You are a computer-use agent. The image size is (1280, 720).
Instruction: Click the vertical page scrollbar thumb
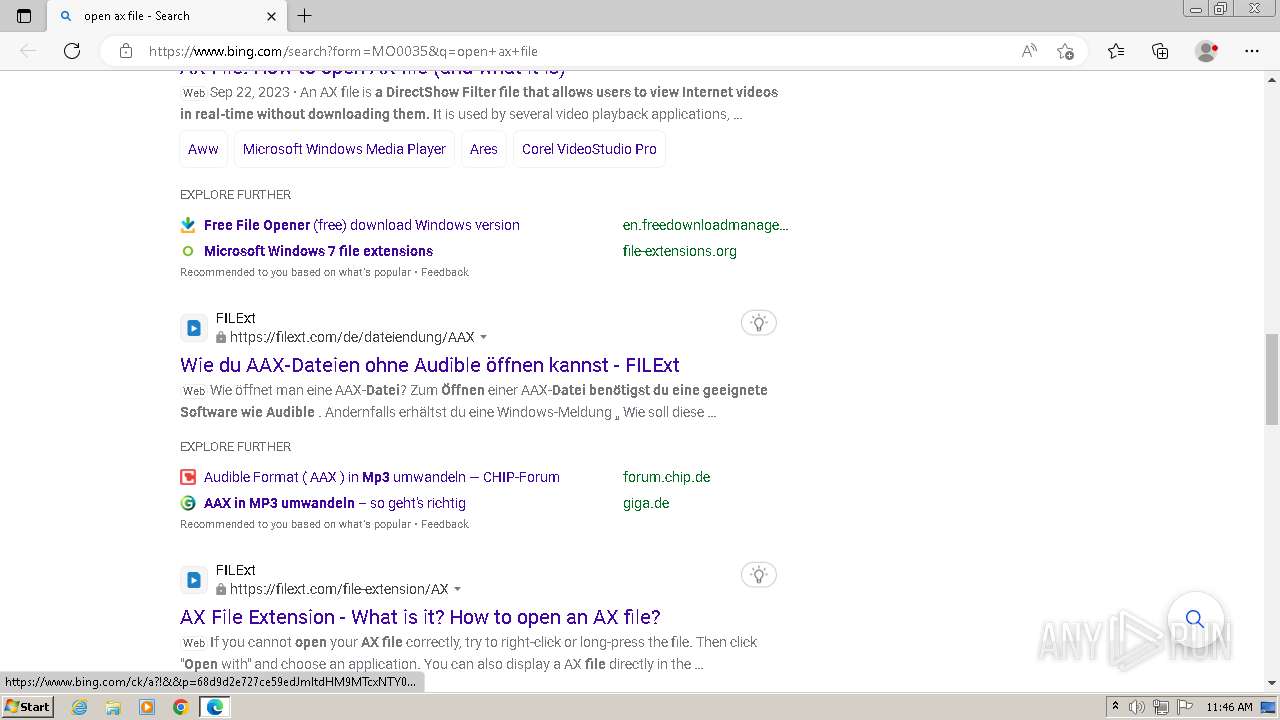tap(1272, 379)
